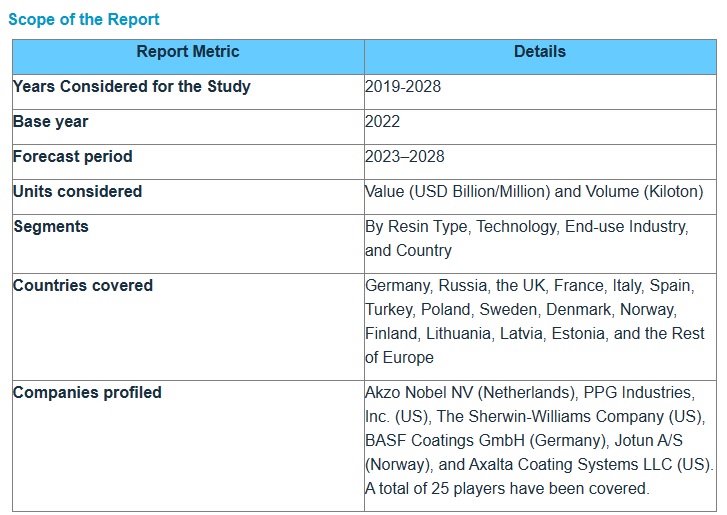Screen dimensions: 727x515
Task: Click the 'Scope of the Report' heading
Action: [84, 19]
